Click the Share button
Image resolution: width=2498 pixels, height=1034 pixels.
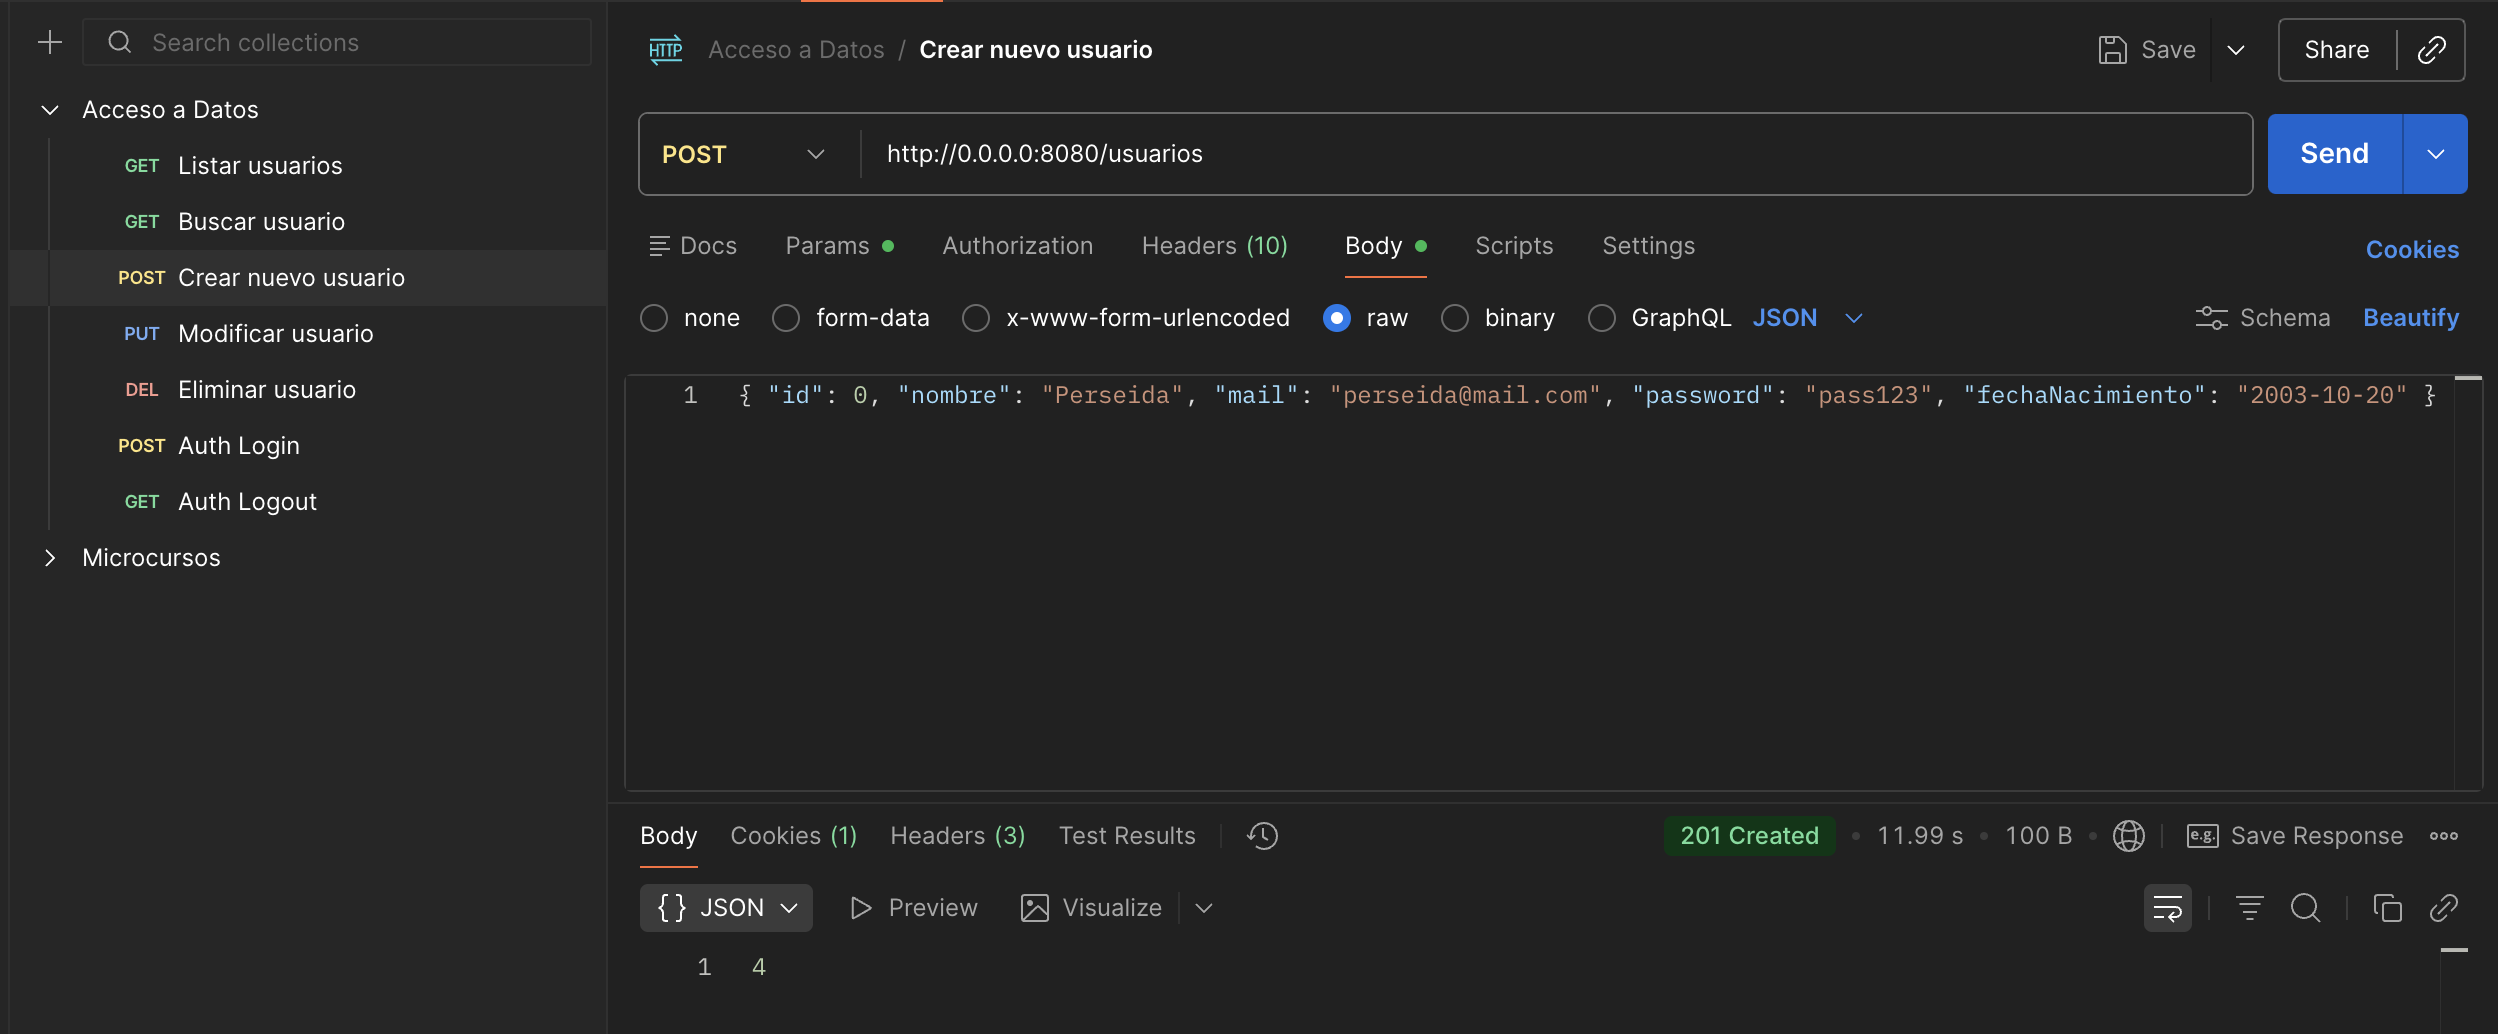[2337, 50]
